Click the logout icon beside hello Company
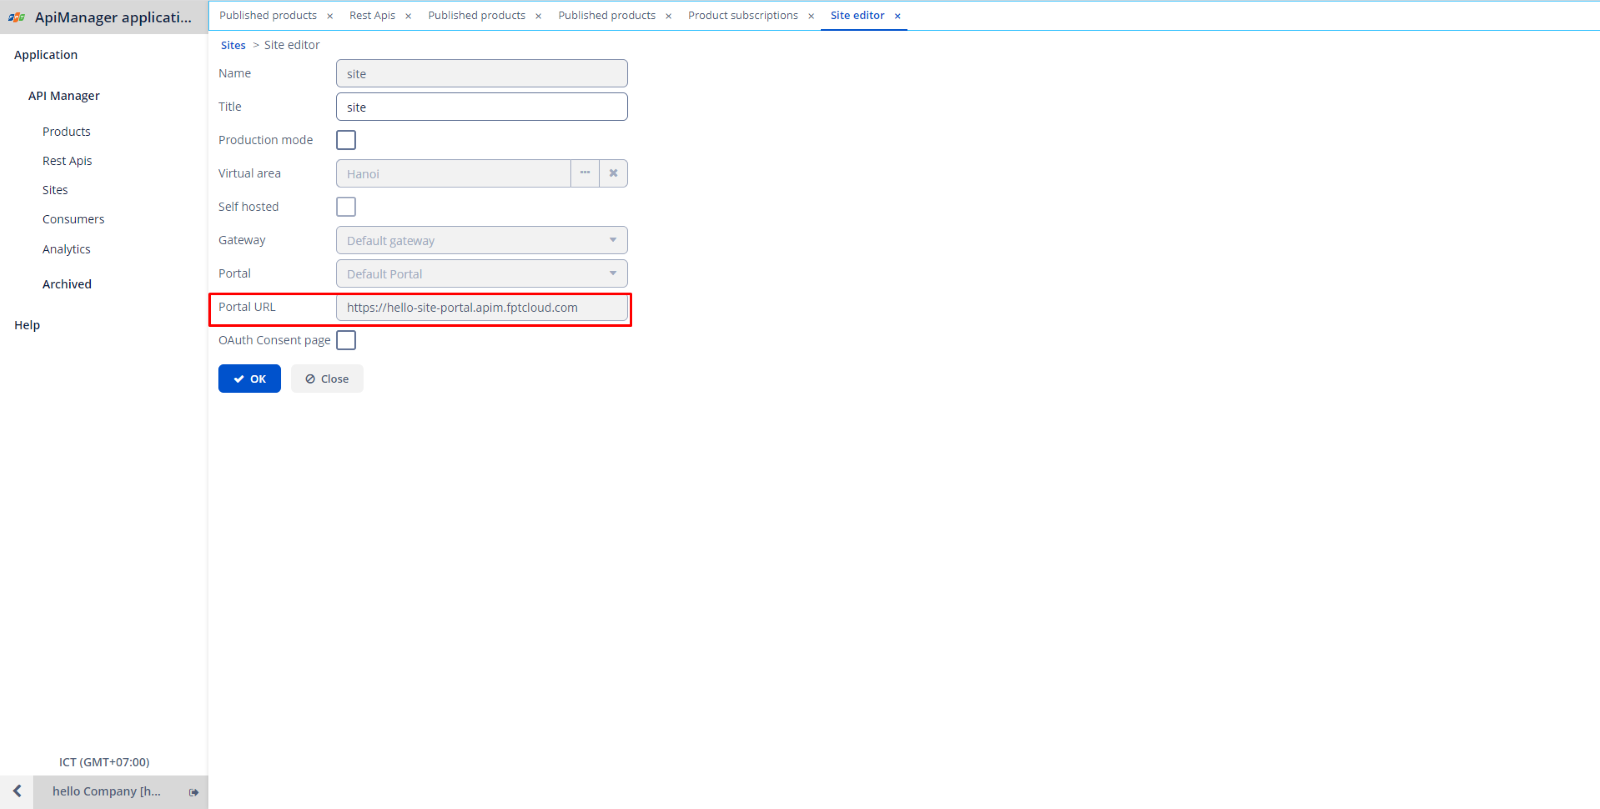 [194, 792]
